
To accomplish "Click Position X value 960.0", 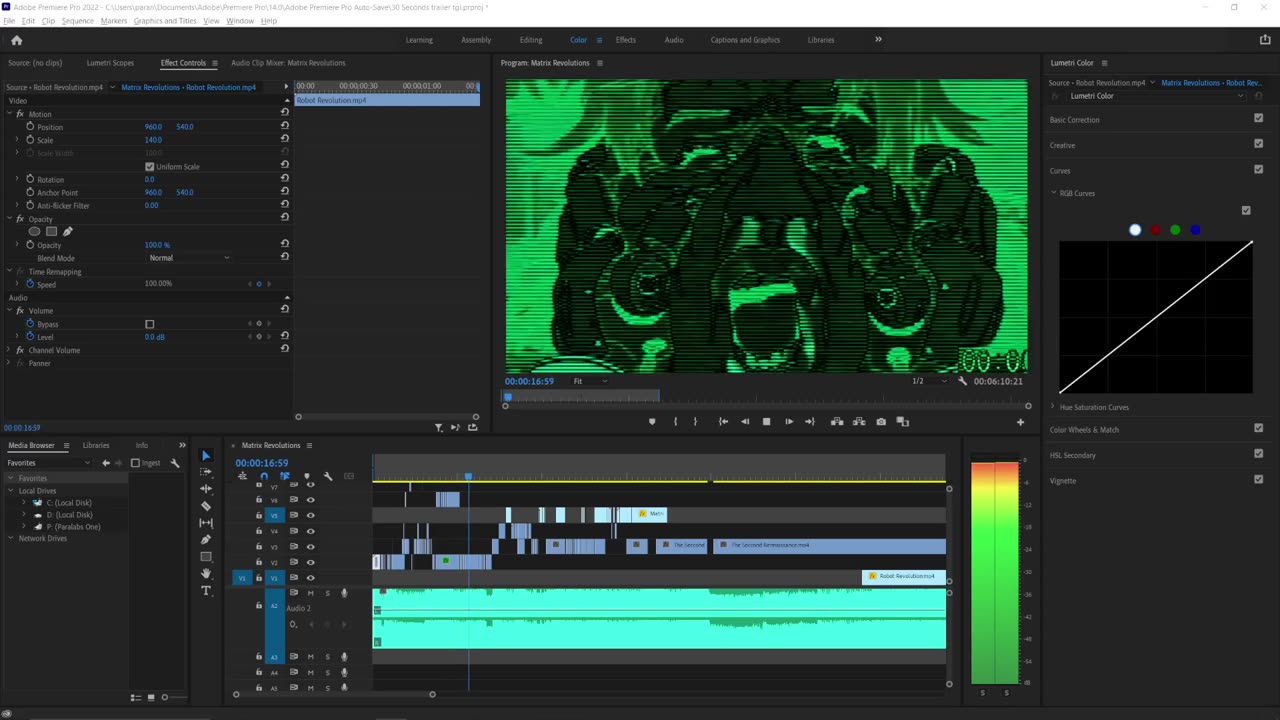I will (153, 127).
